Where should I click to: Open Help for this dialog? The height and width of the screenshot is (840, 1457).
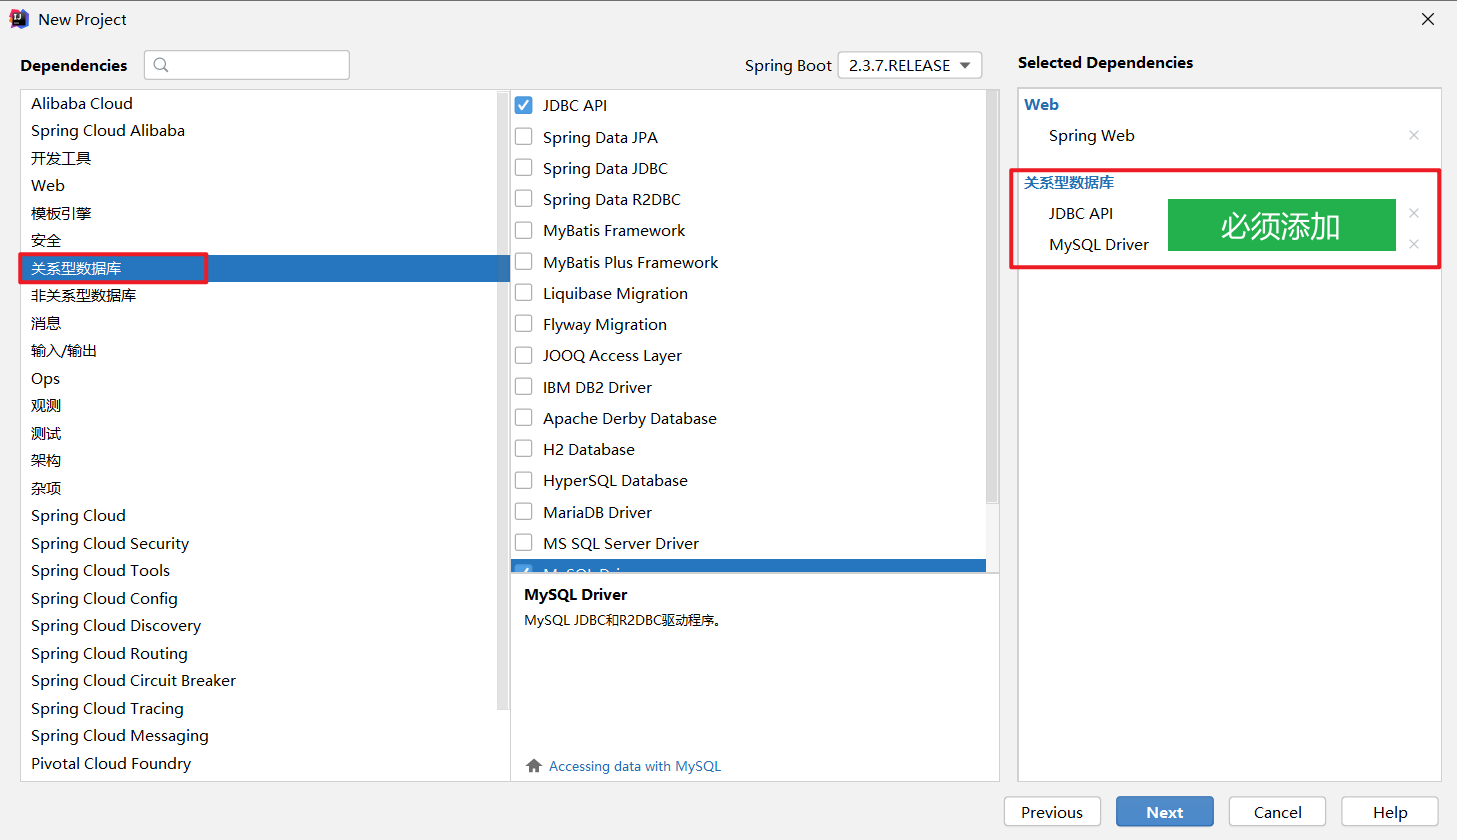tap(1390, 812)
